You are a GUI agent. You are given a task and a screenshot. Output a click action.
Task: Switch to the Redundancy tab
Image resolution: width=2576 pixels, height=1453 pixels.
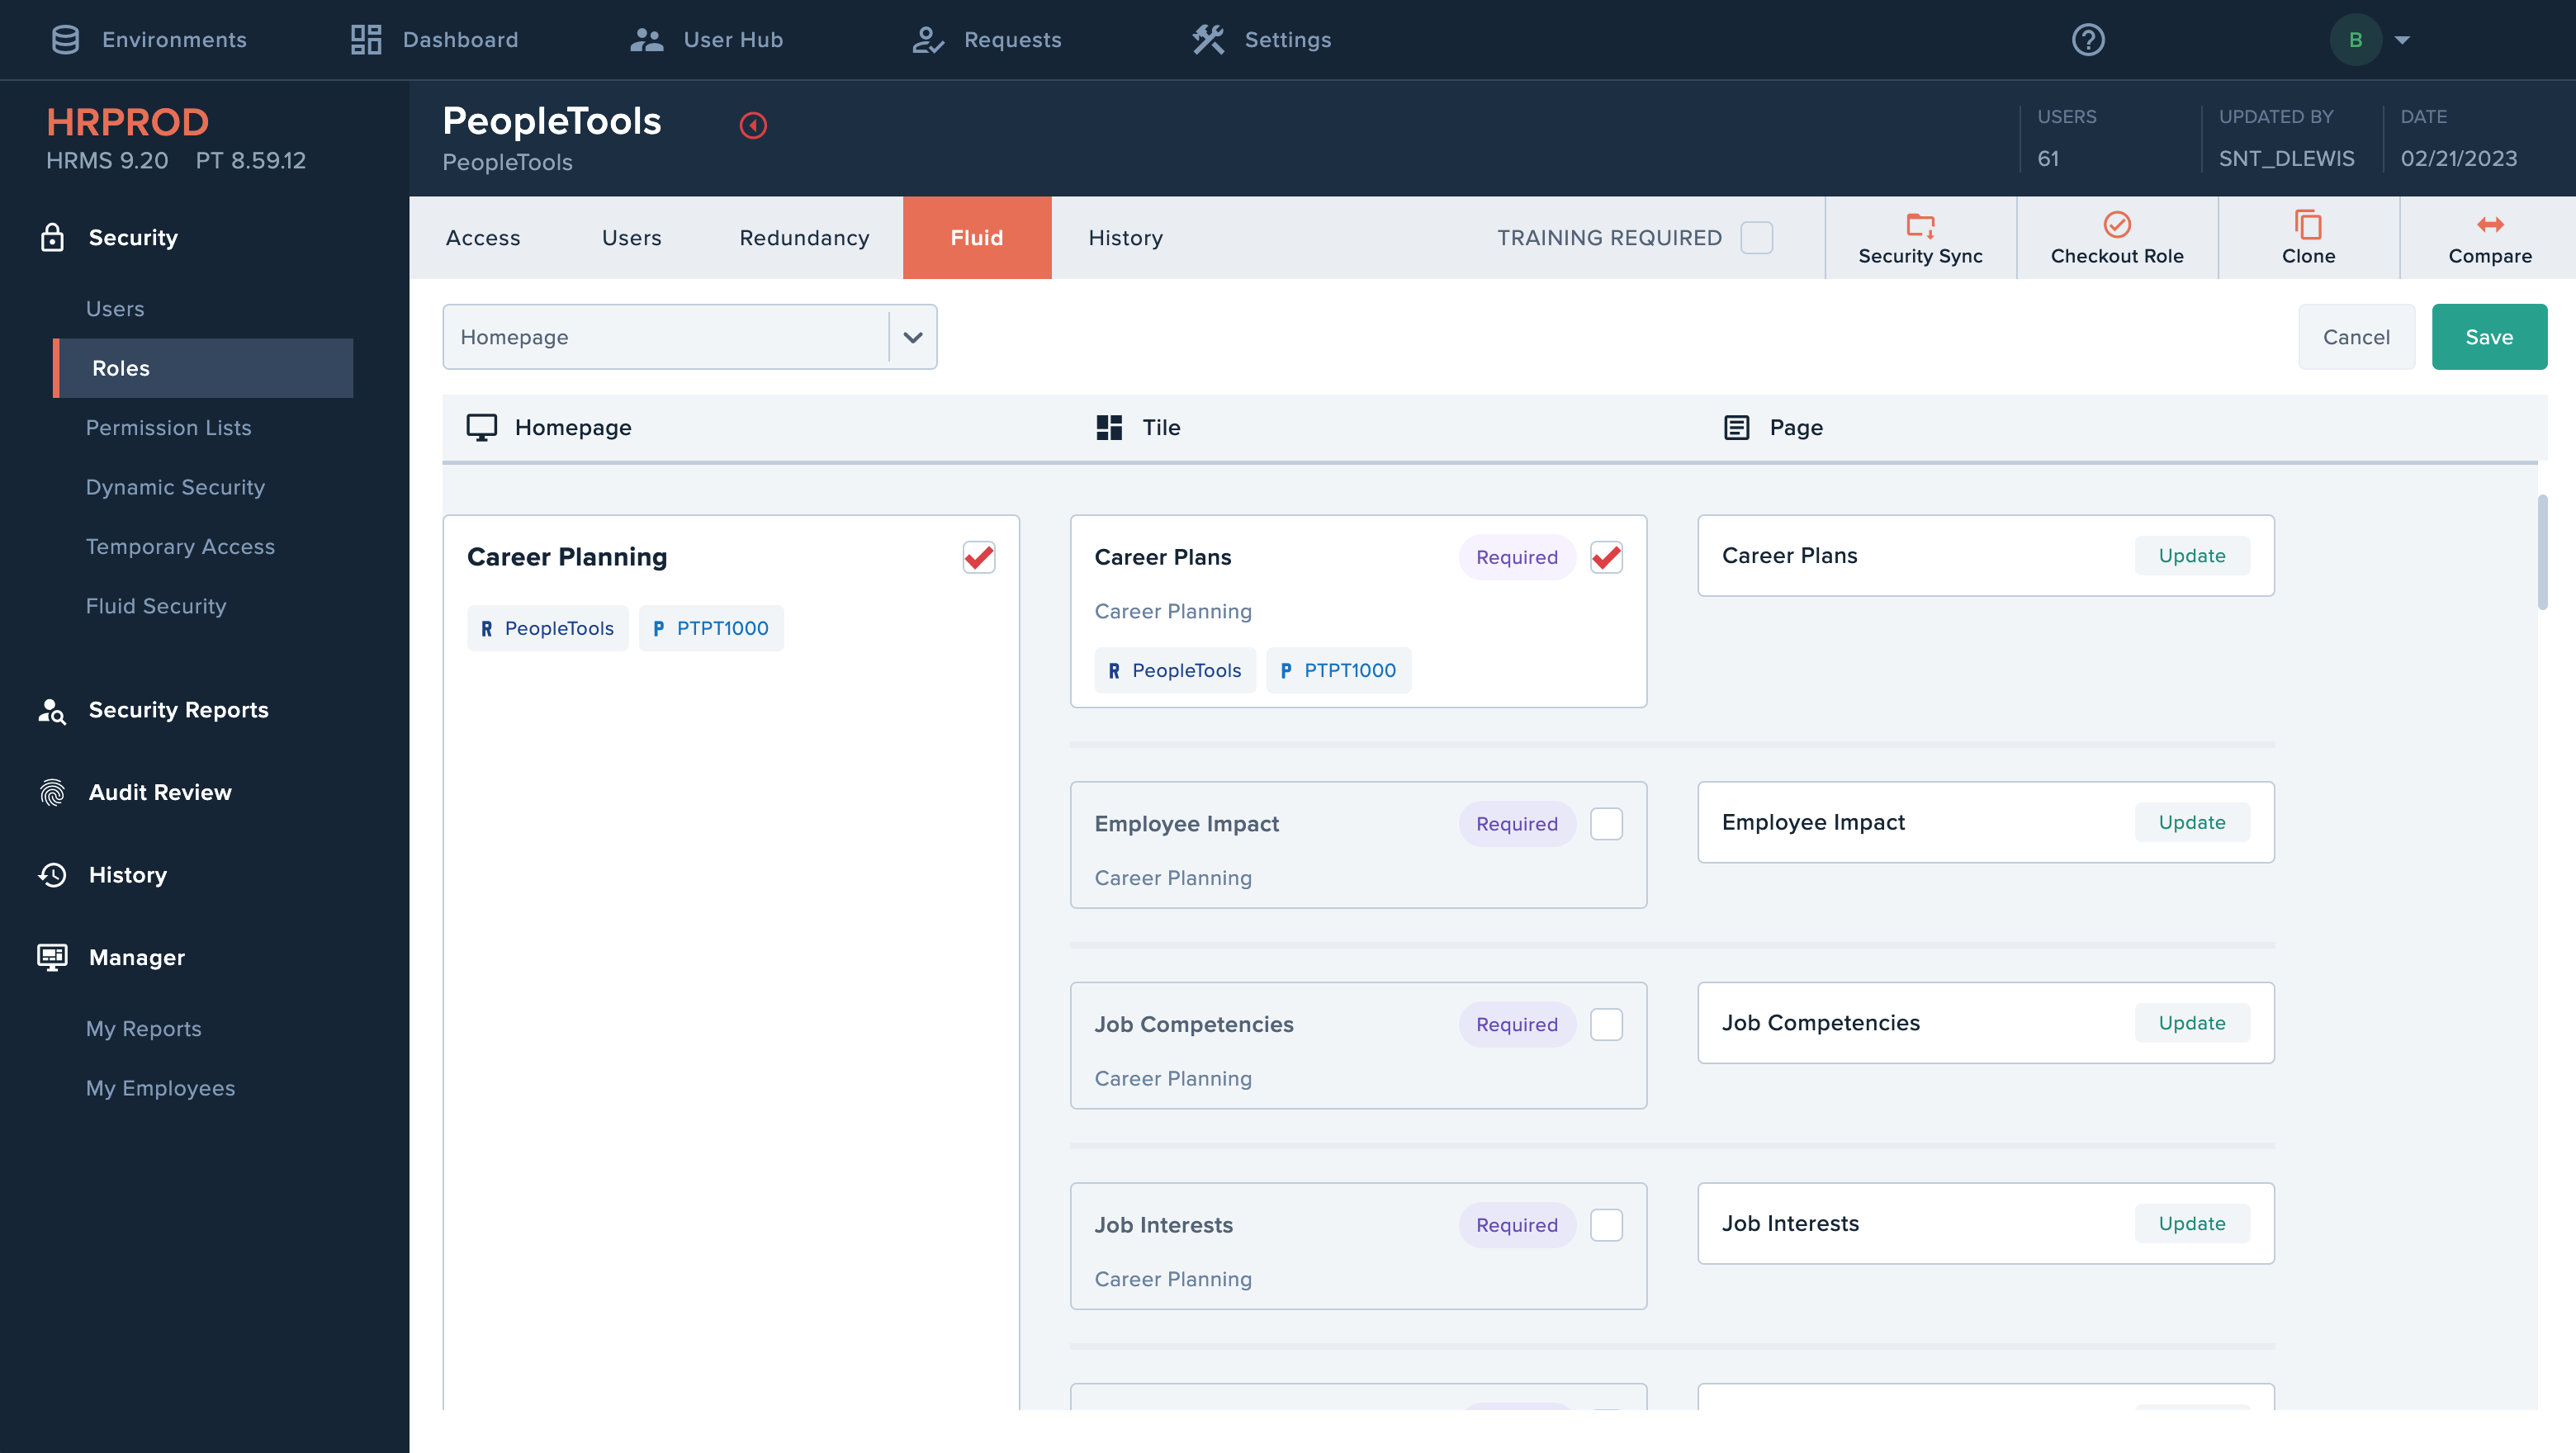coord(804,238)
